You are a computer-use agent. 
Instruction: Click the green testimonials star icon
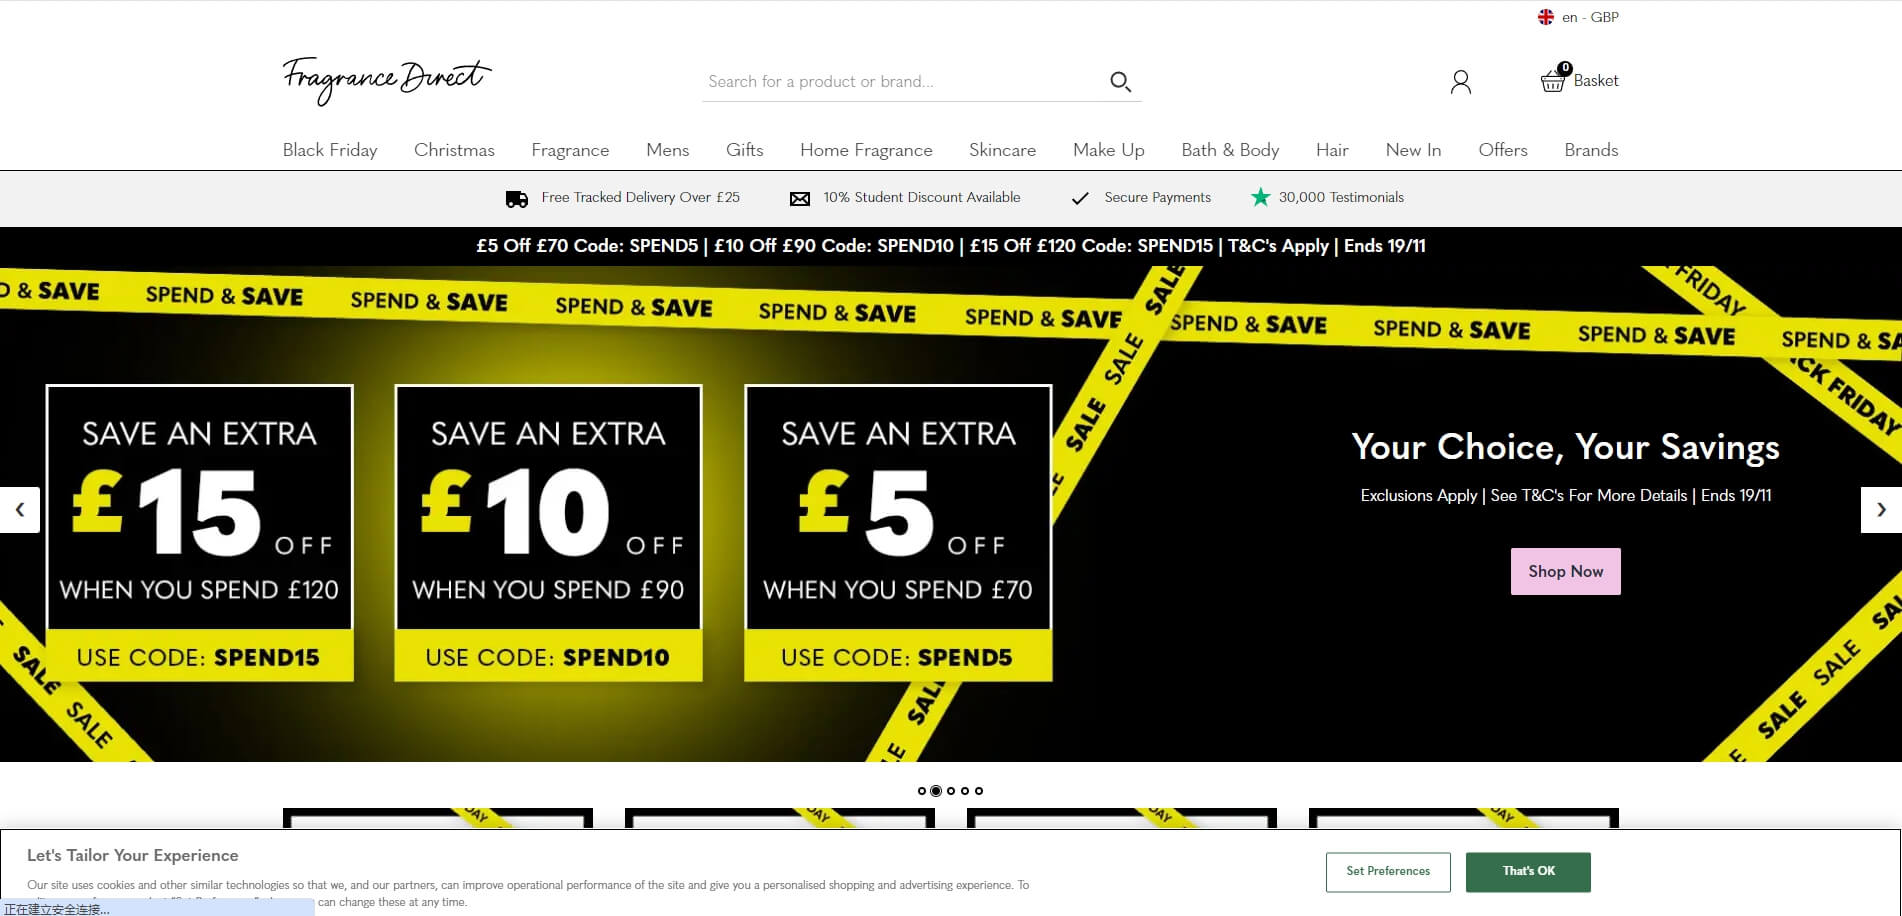point(1260,197)
